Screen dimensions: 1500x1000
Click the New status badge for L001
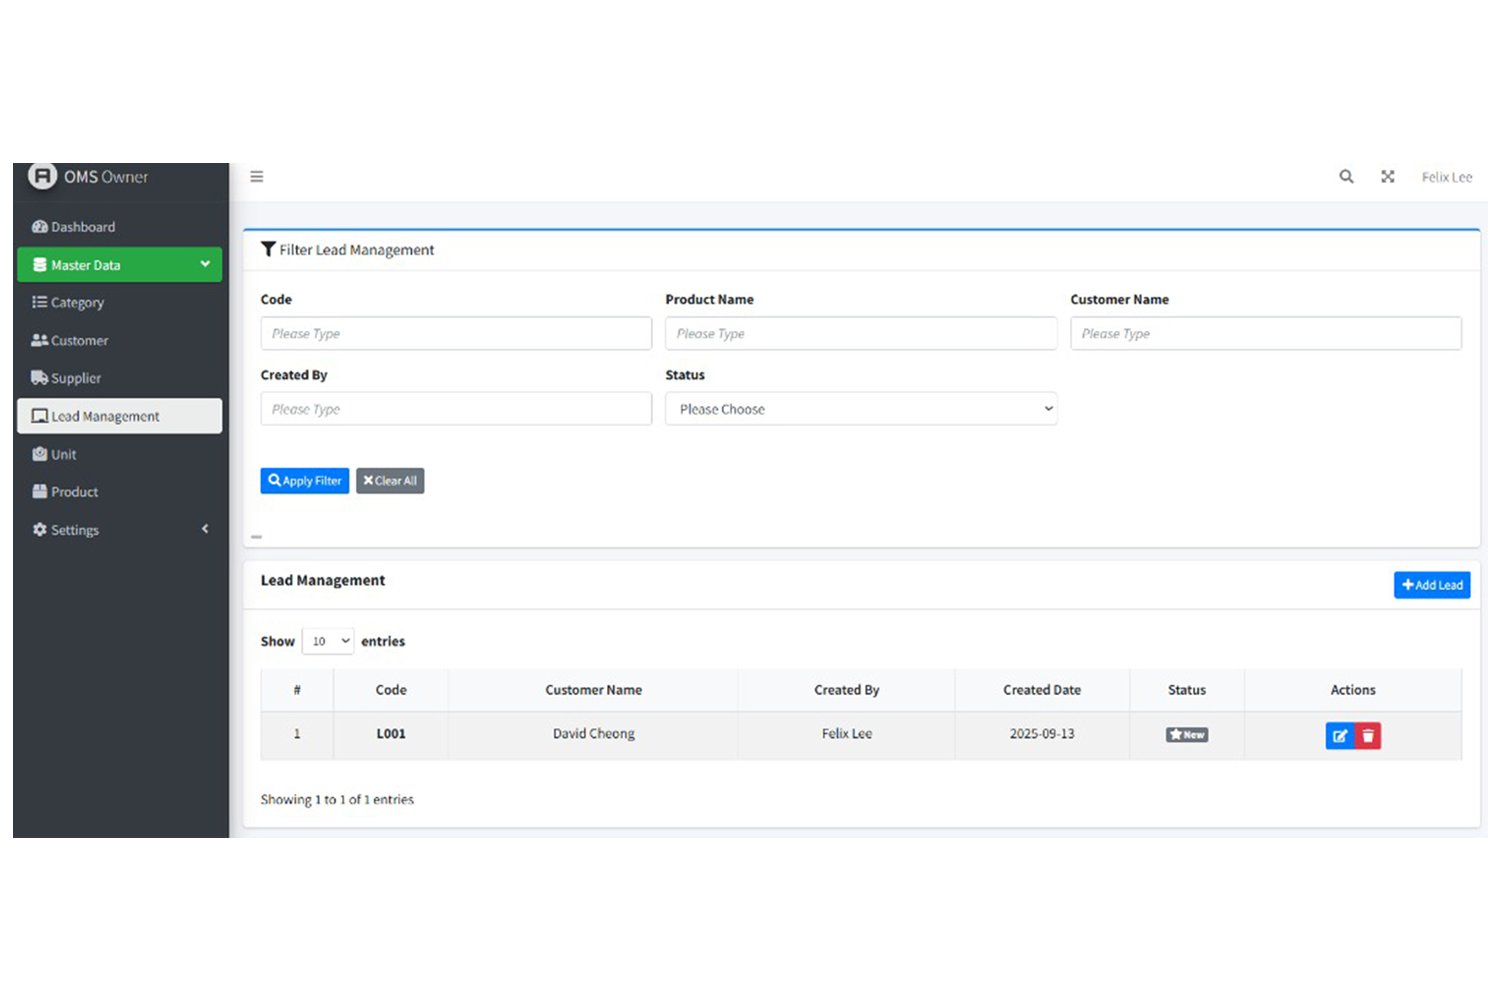tap(1186, 735)
